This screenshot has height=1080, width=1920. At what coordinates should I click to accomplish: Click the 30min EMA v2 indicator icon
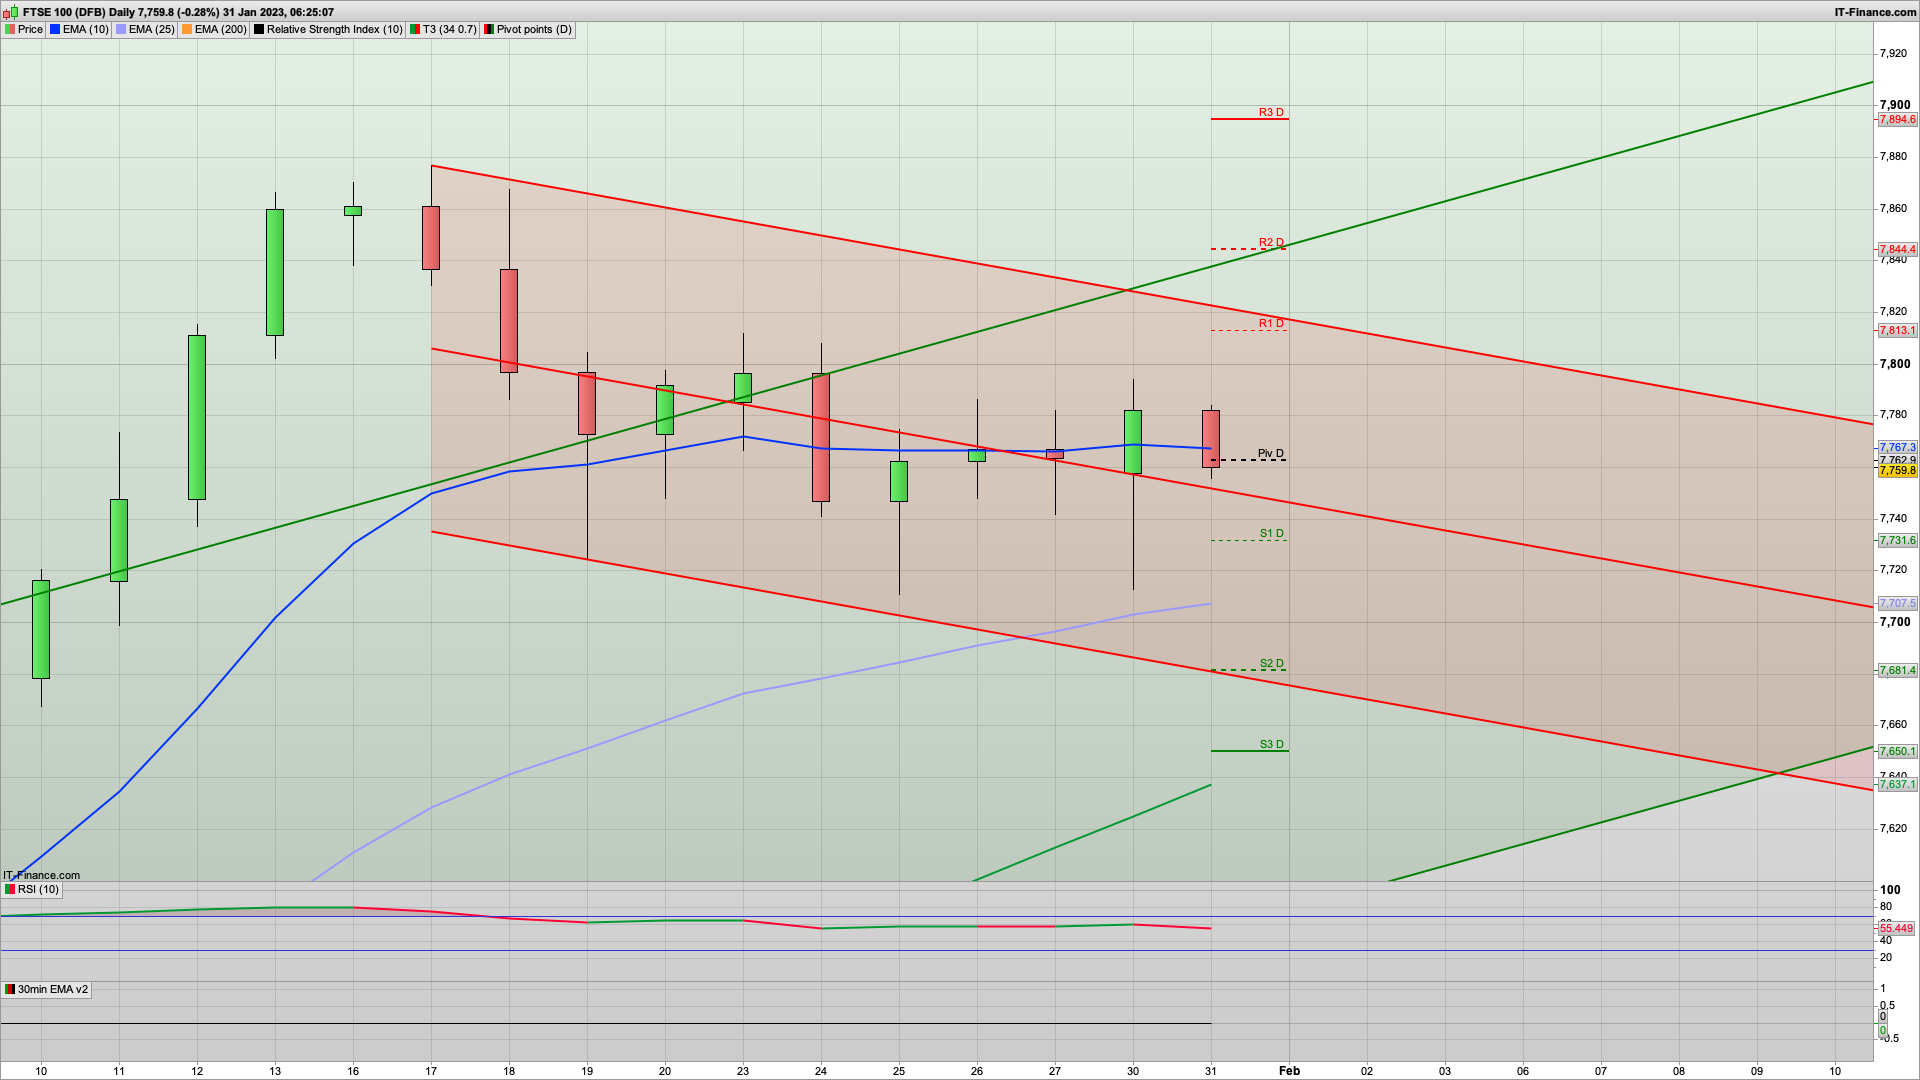pyautogui.click(x=10, y=989)
